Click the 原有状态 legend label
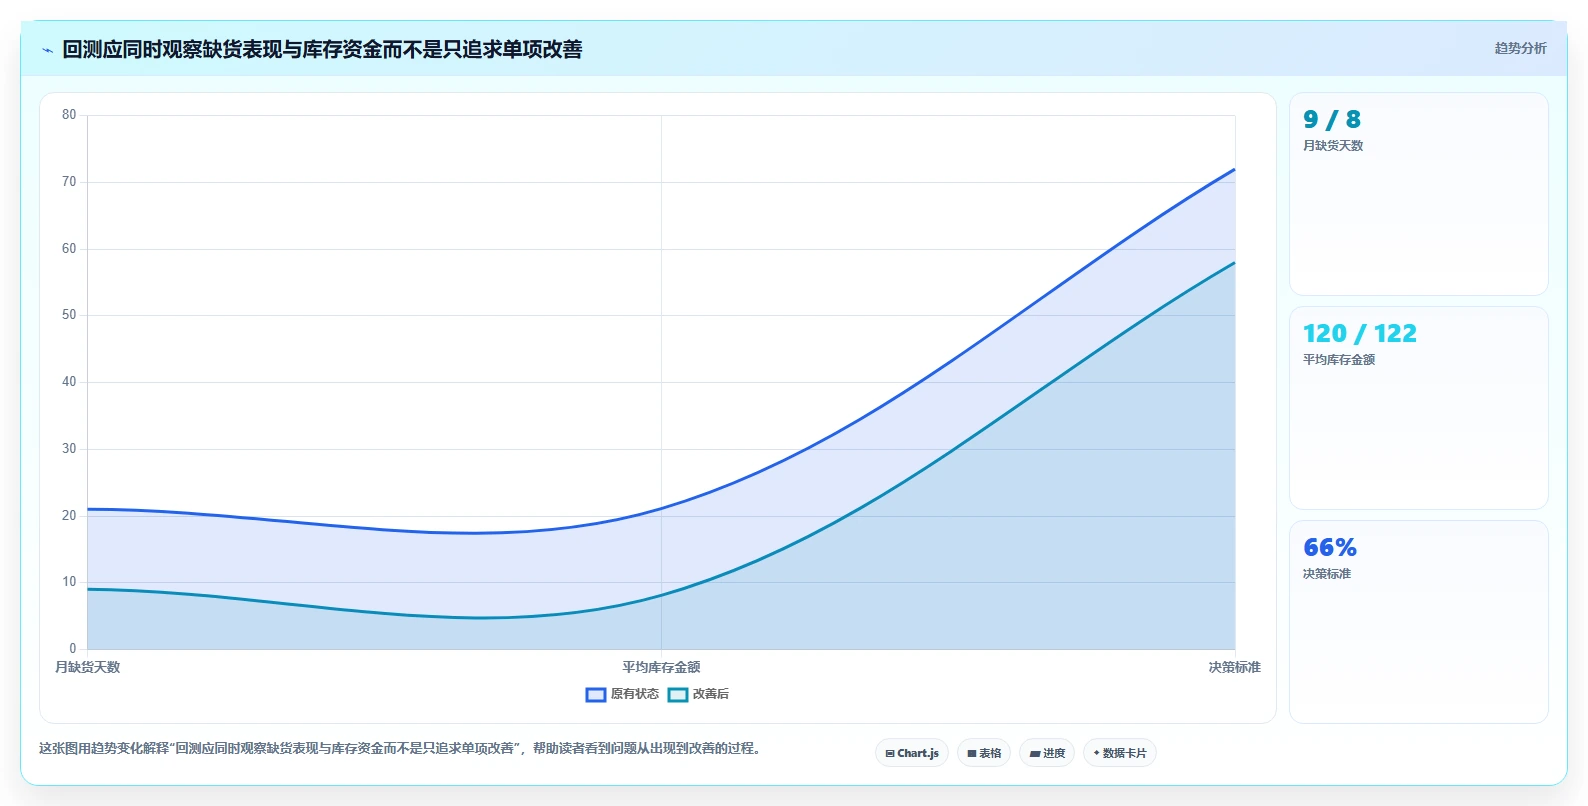1588x806 pixels. pyautogui.click(x=635, y=694)
